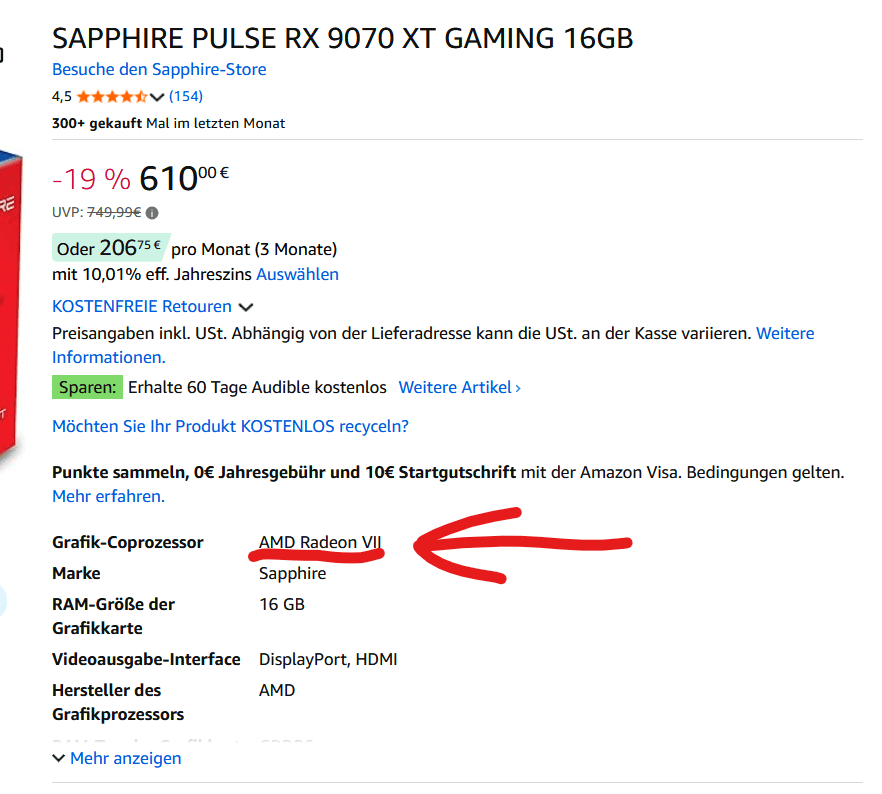This screenshot has height=794, width=882.
Task: Click the free product recycling link
Action: [x=230, y=426]
